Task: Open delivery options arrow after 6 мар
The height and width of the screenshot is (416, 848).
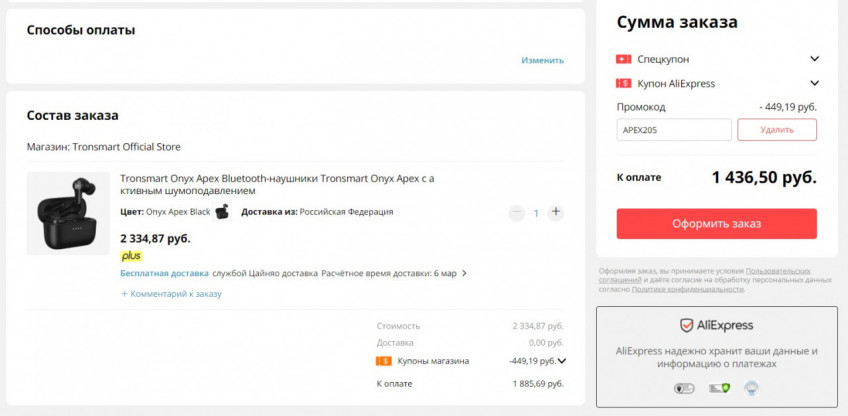Action: click(464, 273)
